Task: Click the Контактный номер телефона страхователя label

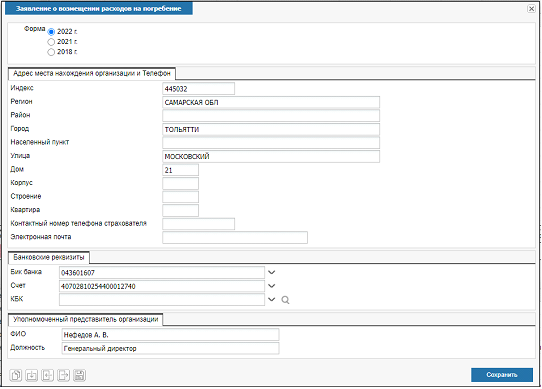Action: [x=78, y=223]
